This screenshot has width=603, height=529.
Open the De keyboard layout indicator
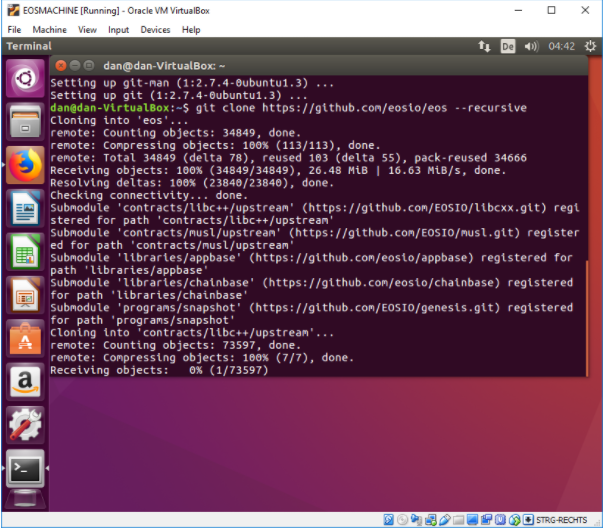508,47
